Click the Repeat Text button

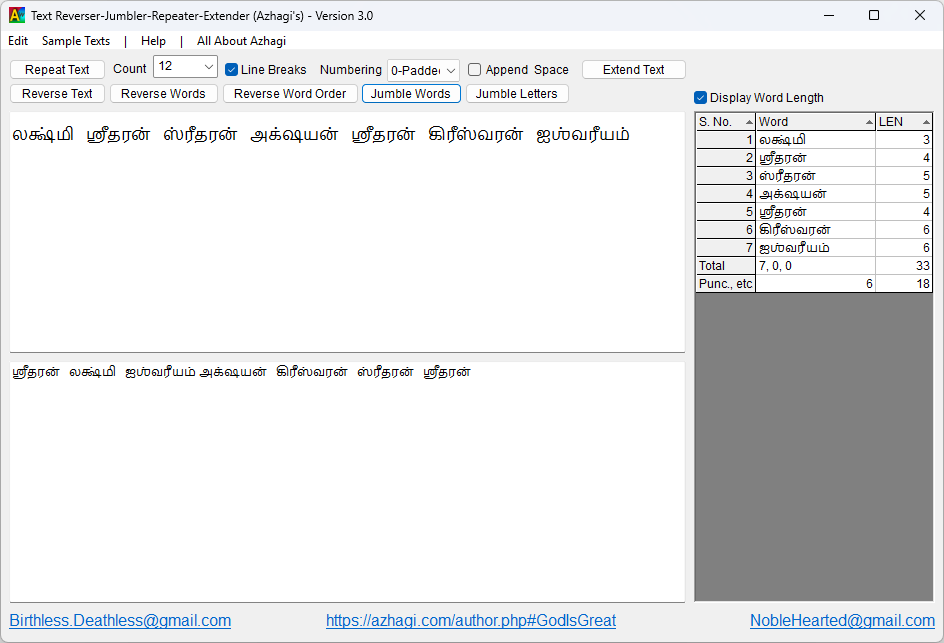point(57,69)
